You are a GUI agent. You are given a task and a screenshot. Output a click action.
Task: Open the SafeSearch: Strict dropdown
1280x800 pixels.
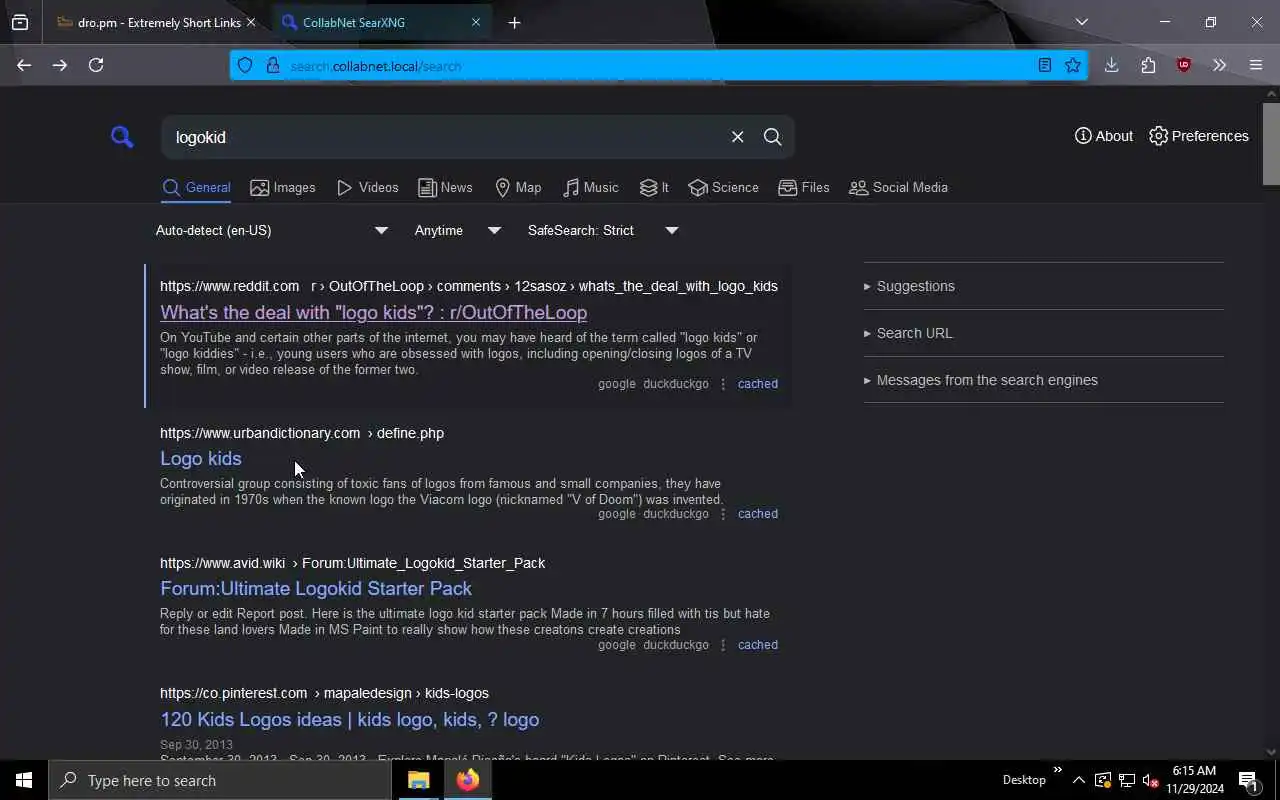[602, 230]
